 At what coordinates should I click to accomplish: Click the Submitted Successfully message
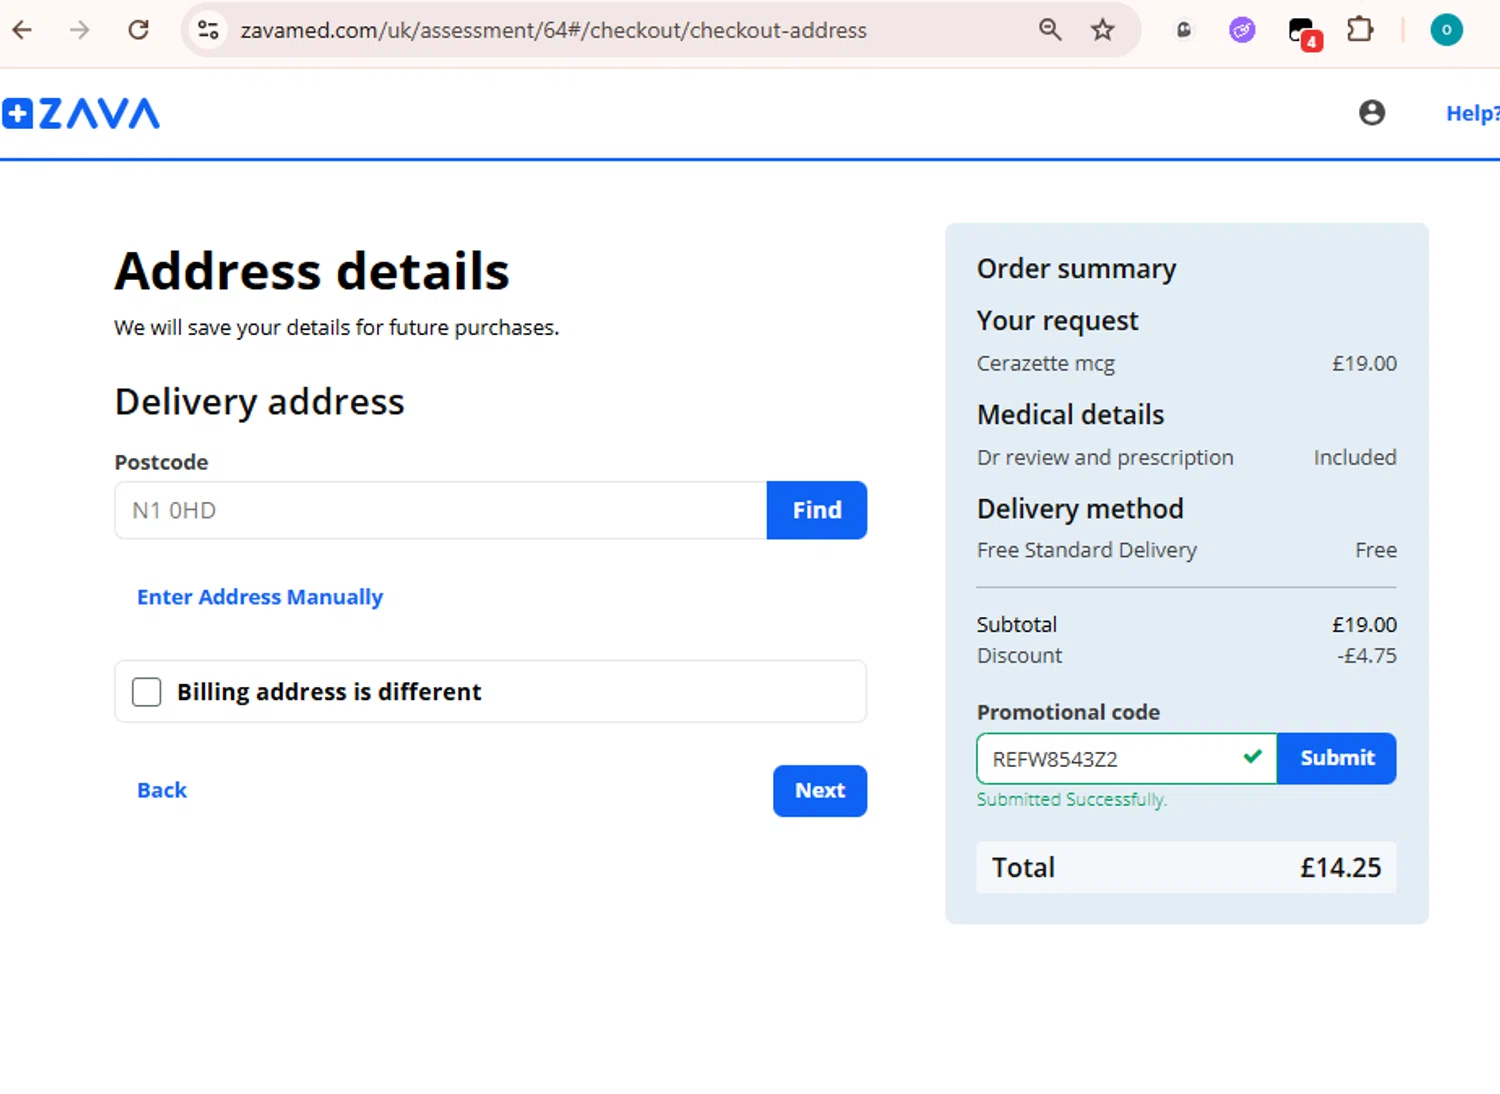pyautogui.click(x=1072, y=799)
